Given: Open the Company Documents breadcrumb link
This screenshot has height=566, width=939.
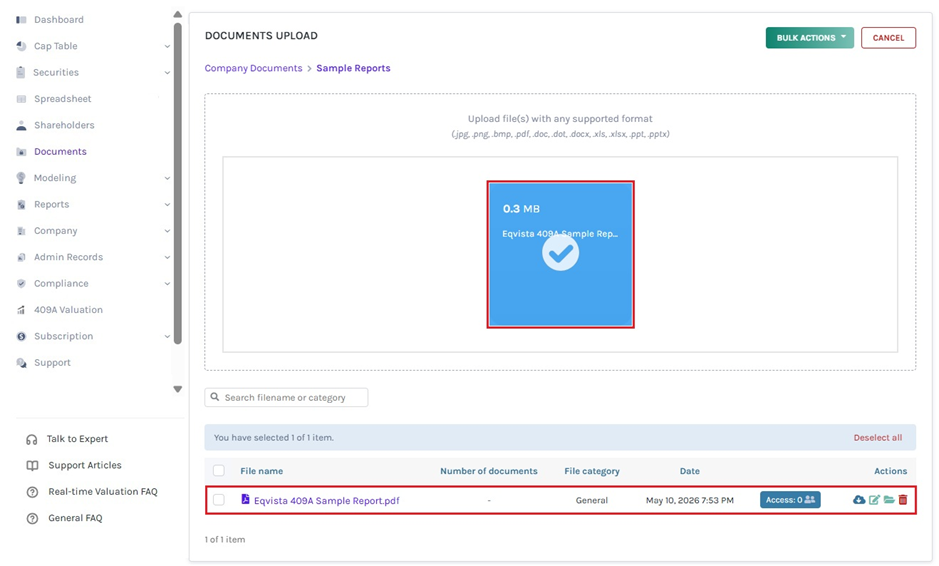Looking at the screenshot, I should tap(253, 68).
